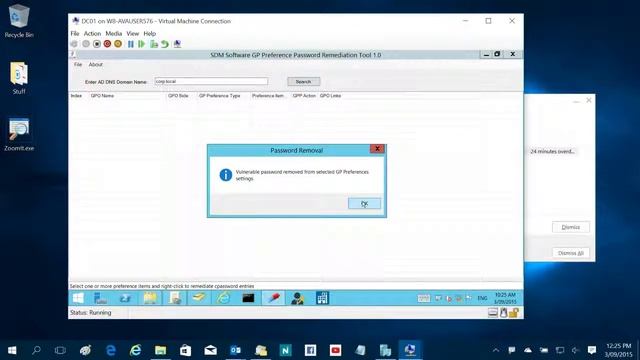
Task: Open Microsoft Edge from the host taskbar
Action: pos(111,350)
